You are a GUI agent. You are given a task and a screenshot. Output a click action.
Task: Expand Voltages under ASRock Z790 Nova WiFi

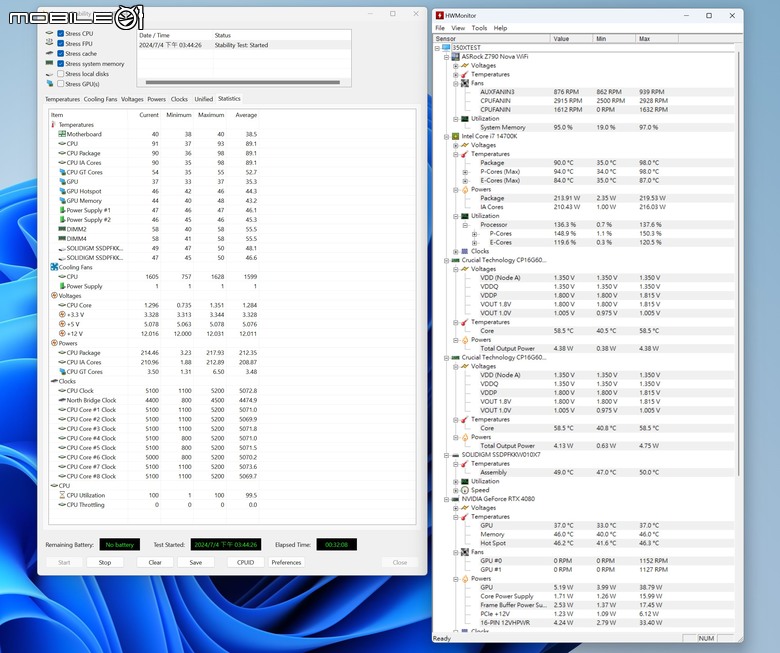point(456,66)
